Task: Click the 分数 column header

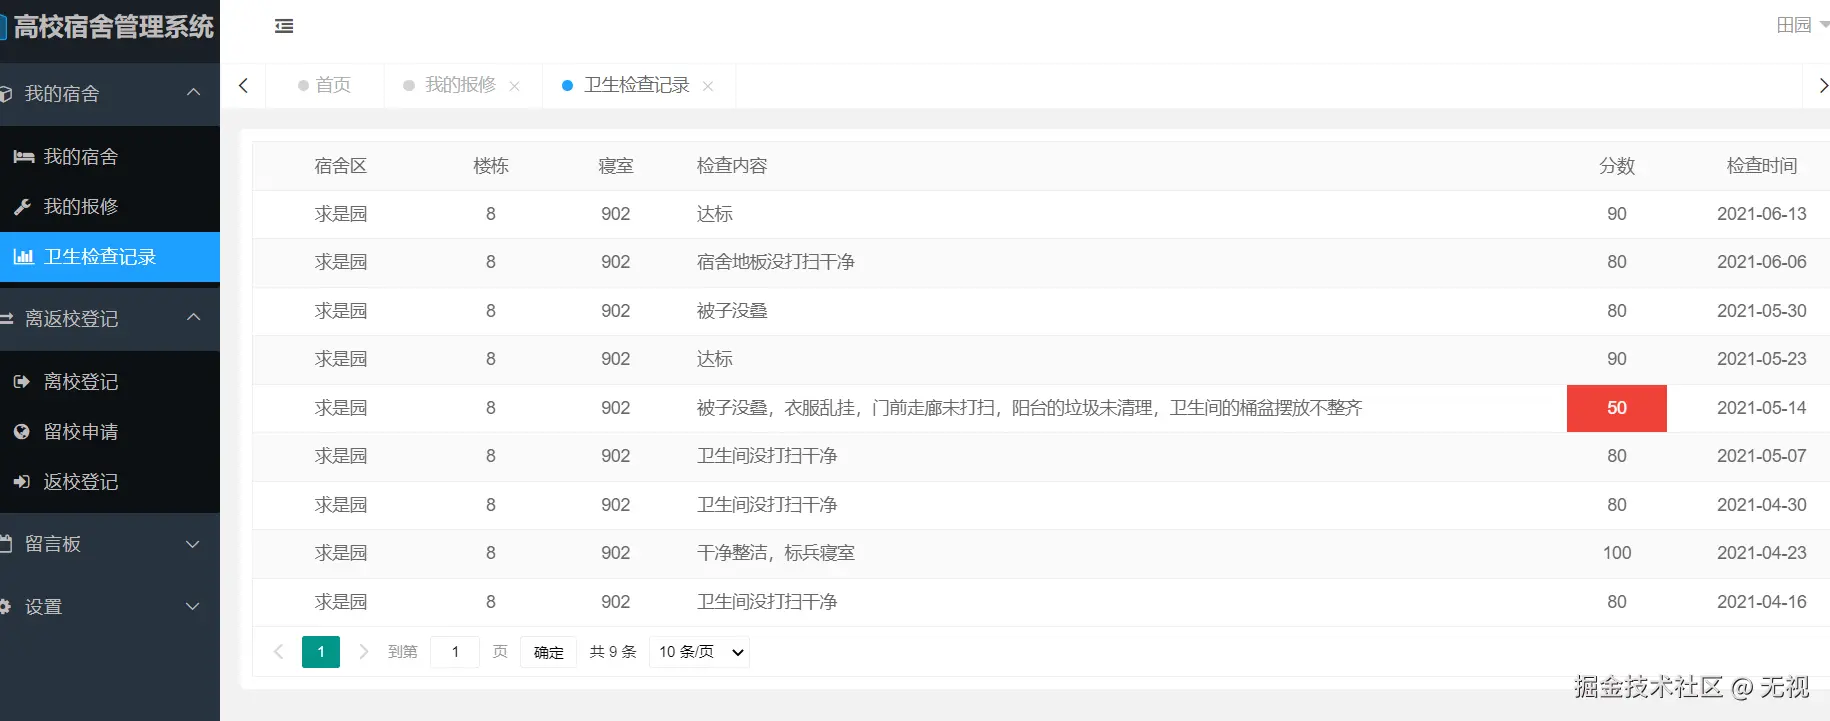Action: [x=1617, y=166]
